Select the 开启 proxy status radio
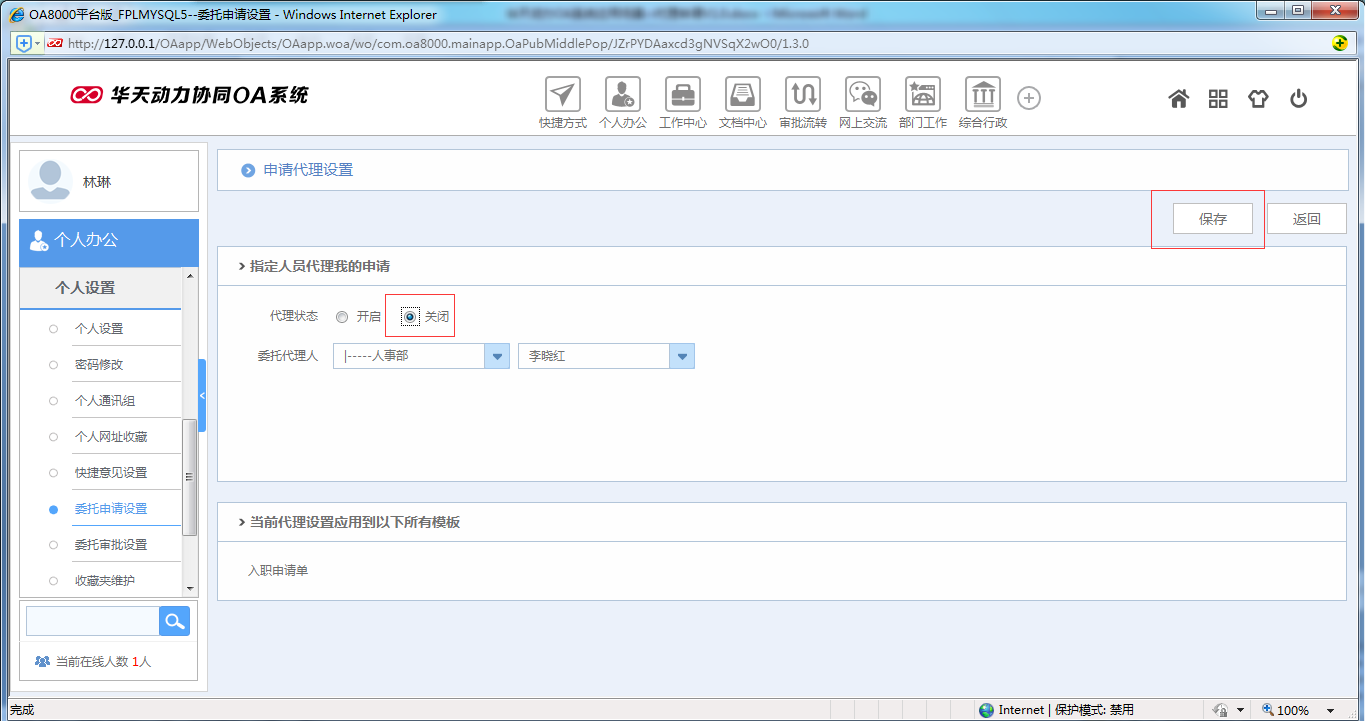This screenshot has height=721, width=1365. click(x=343, y=317)
